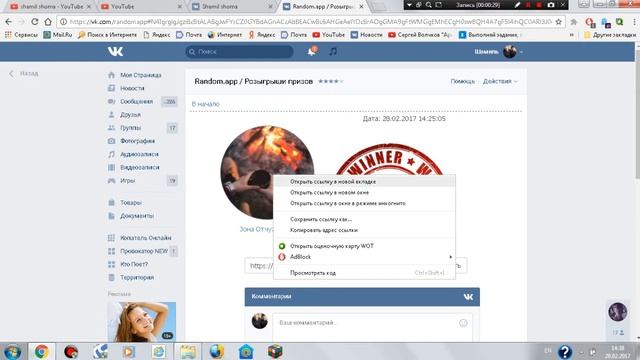Click the Комментарии widget VK logo
640x360 pixels.
[x=468, y=297]
